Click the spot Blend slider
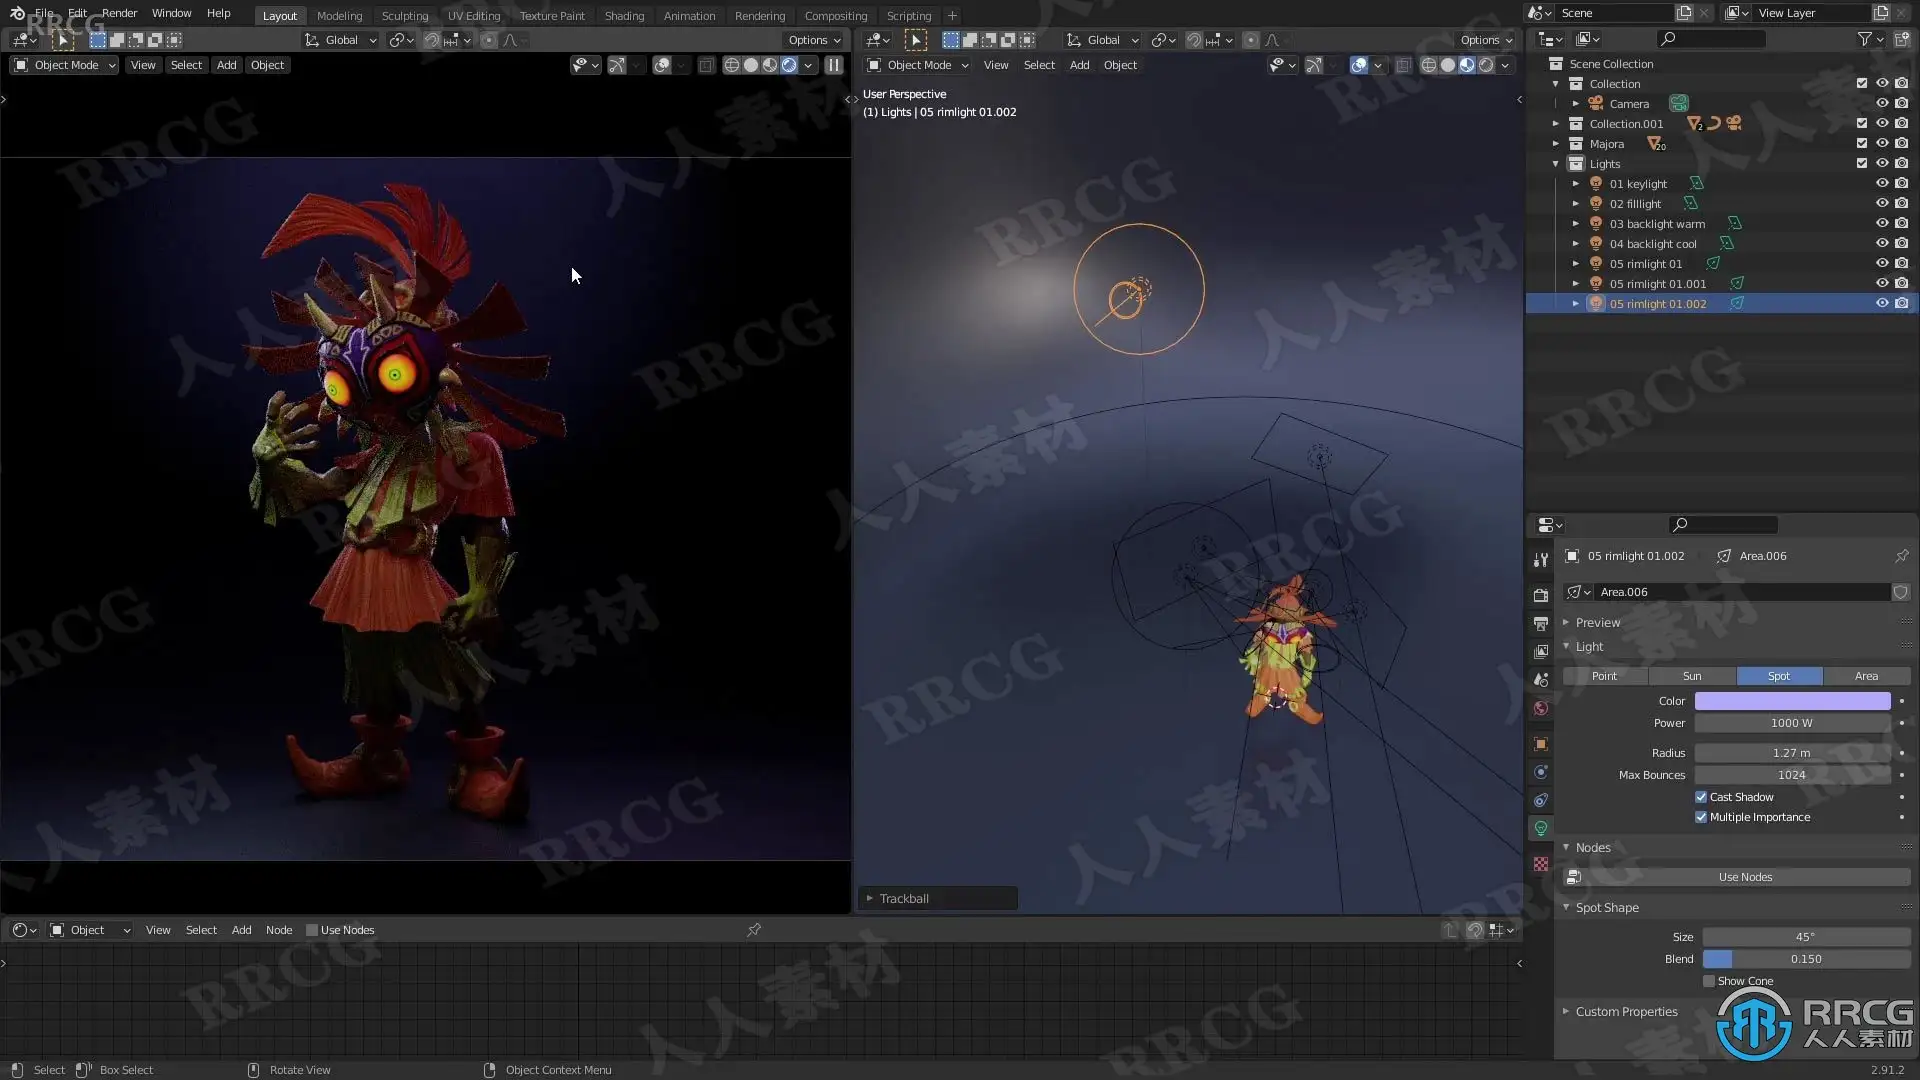 pyautogui.click(x=1806, y=959)
